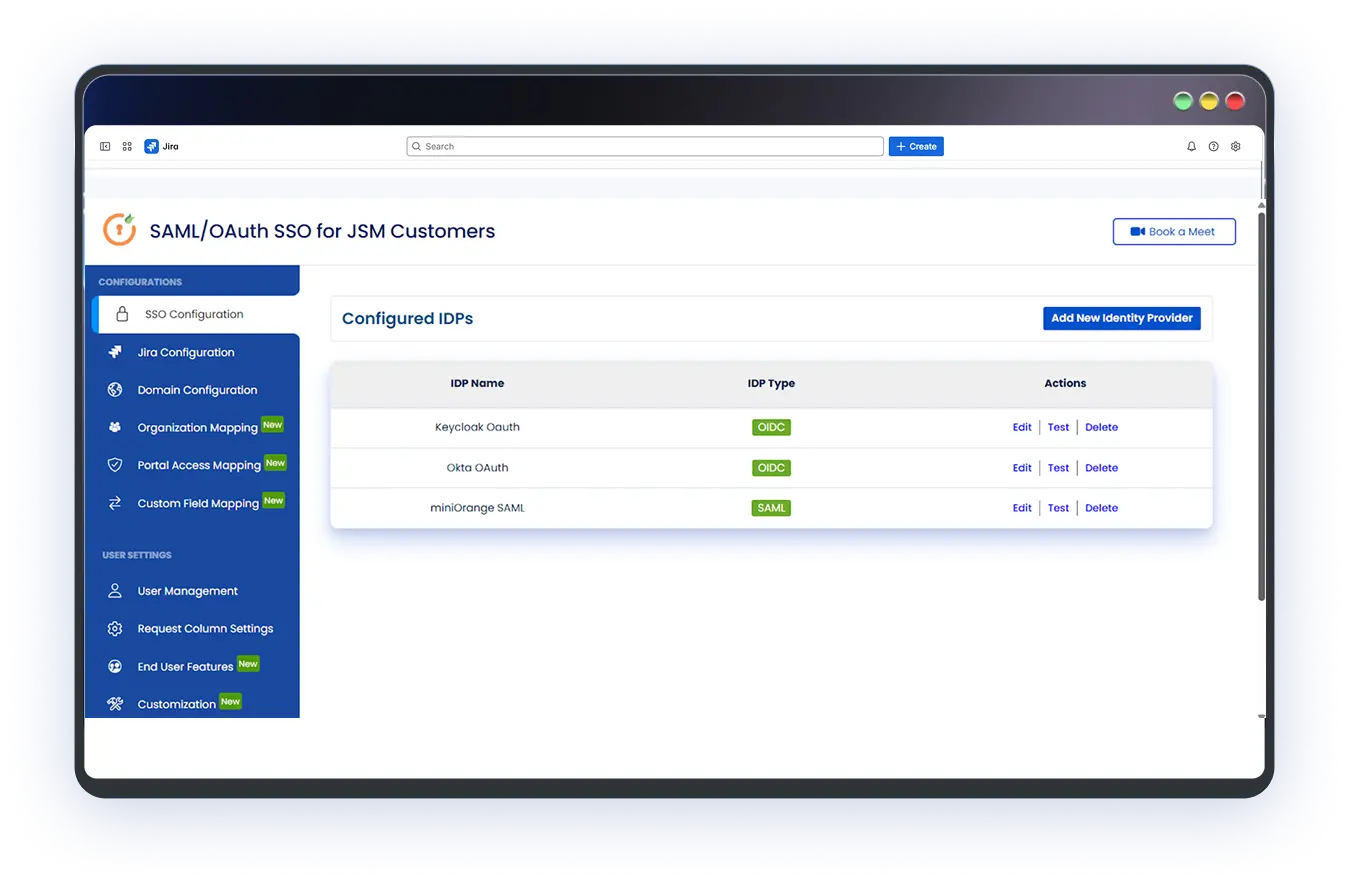Edit the Okta OAuth IDP
Image resolution: width=1349 pixels, height=884 pixels.
point(1022,468)
